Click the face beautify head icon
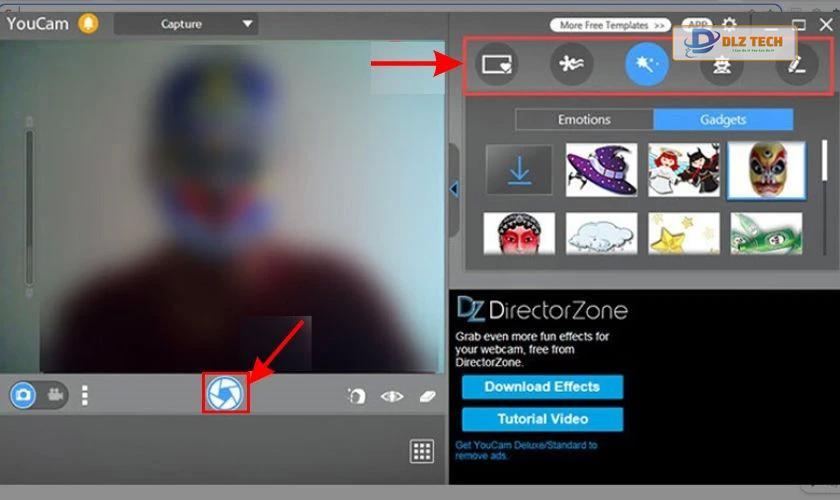This screenshot has height=500, width=840. point(357,396)
